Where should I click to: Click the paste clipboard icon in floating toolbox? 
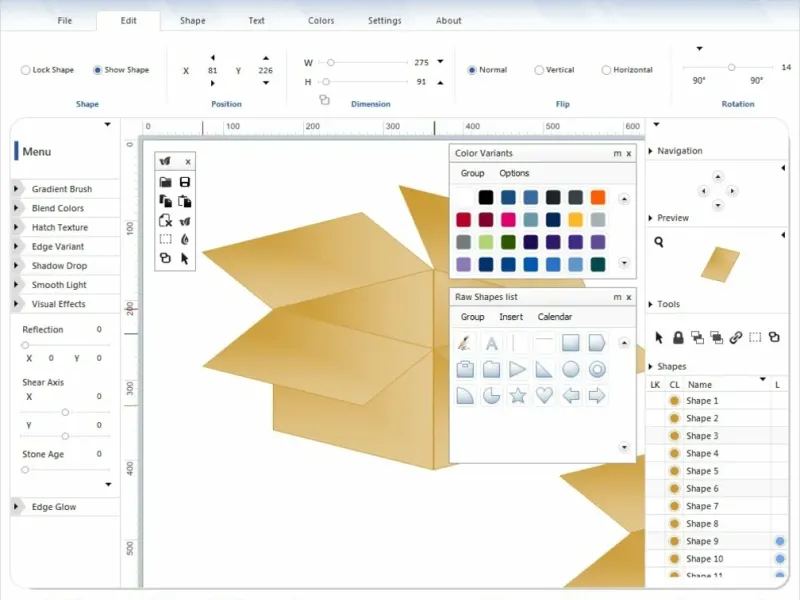click(x=185, y=202)
